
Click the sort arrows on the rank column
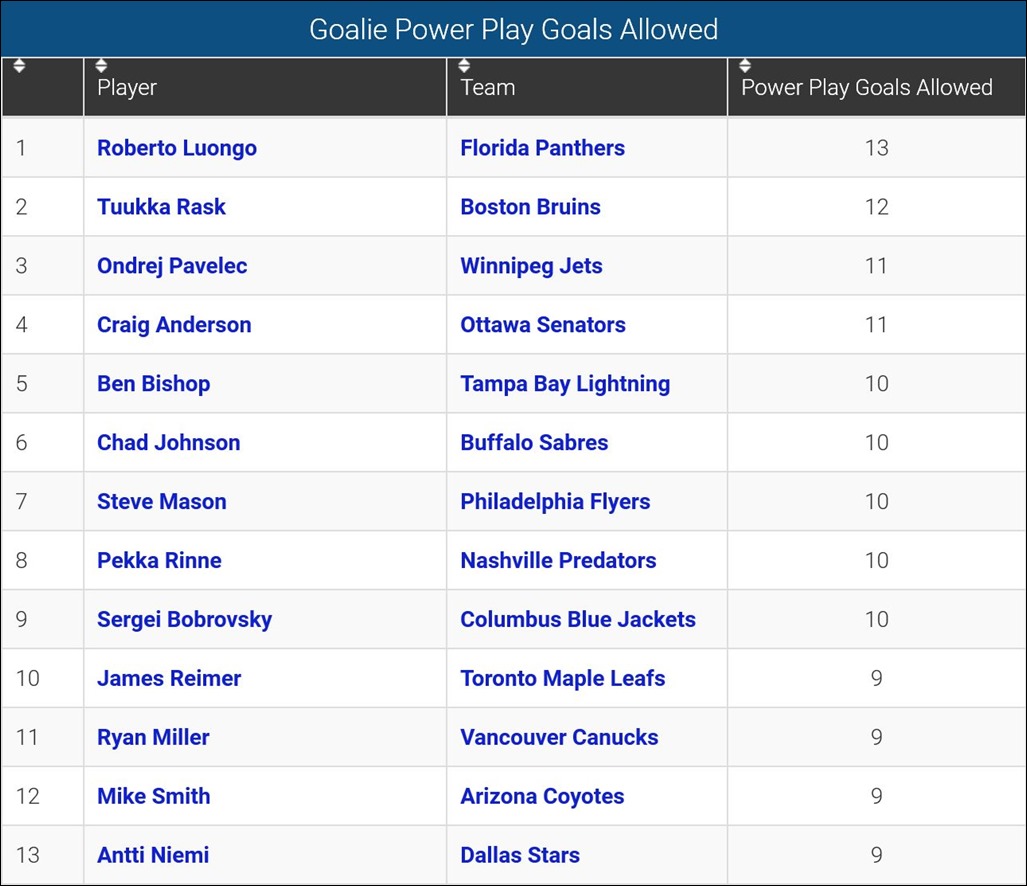(19, 63)
